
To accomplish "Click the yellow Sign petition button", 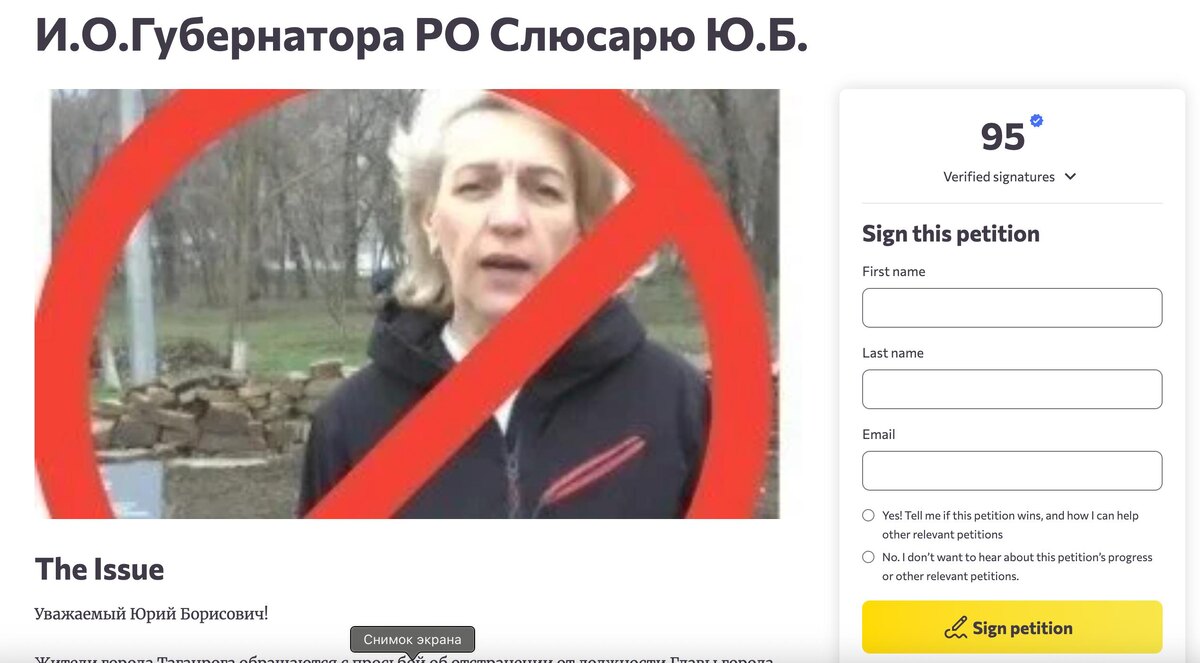I will (1012, 627).
